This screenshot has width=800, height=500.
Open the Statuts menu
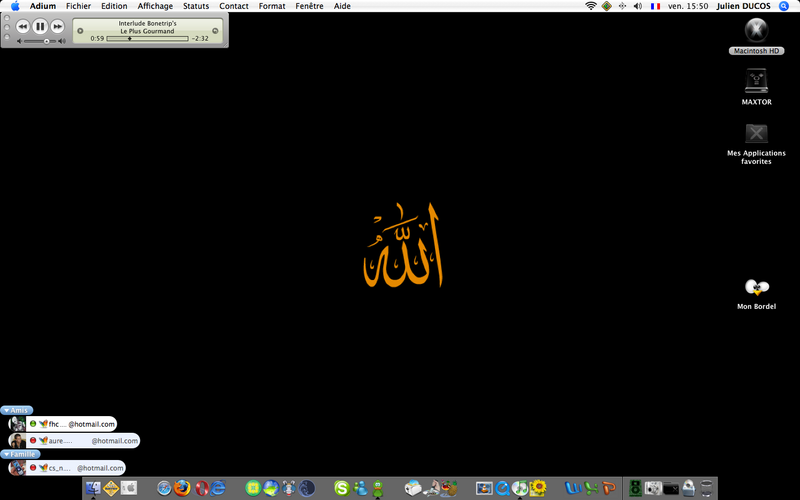click(196, 6)
